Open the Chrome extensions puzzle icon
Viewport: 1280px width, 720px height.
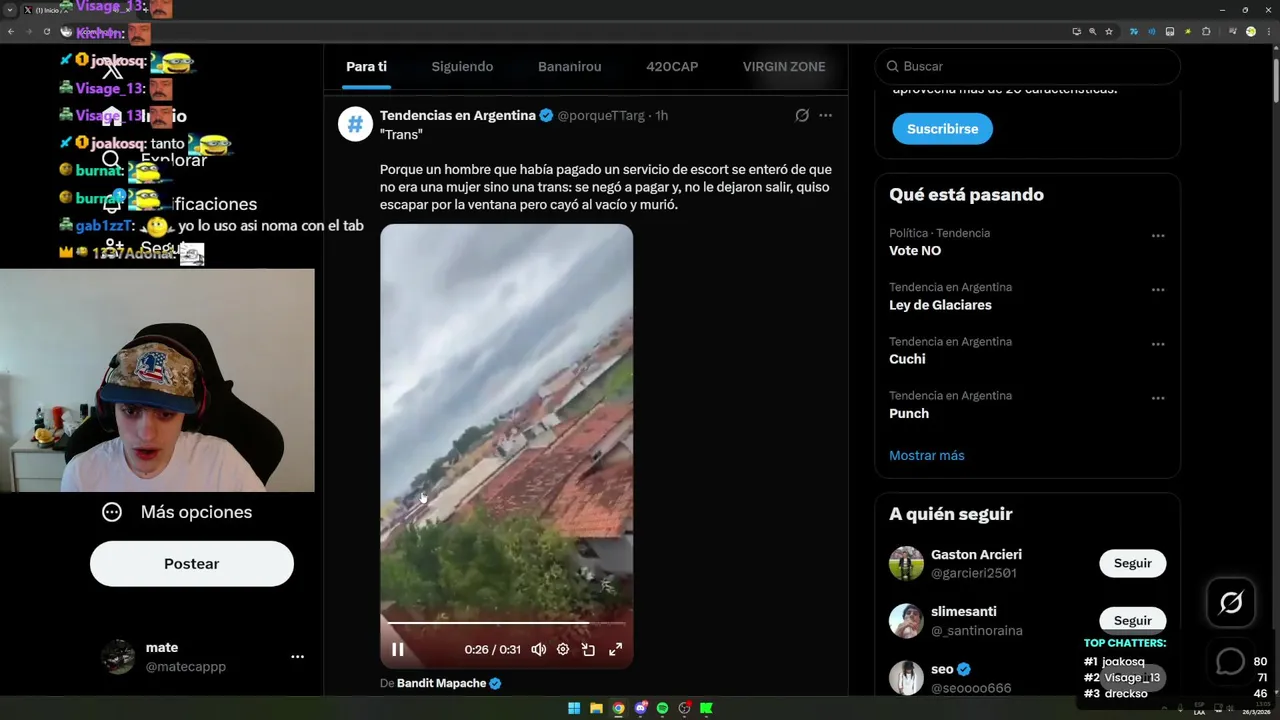(x=1206, y=32)
